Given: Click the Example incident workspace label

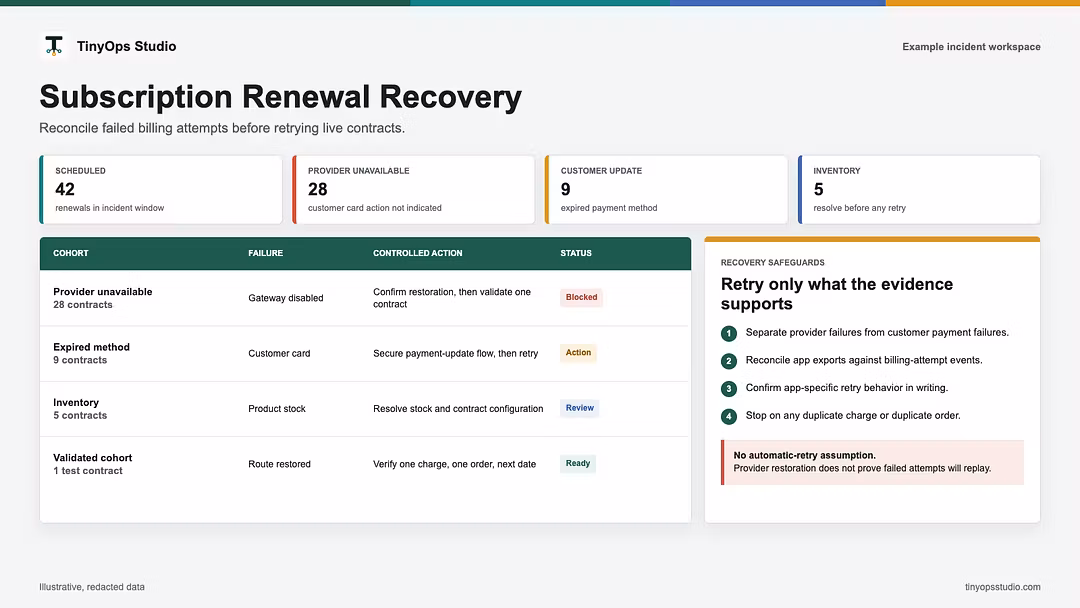Looking at the screenshot, I should pos(971,47).
